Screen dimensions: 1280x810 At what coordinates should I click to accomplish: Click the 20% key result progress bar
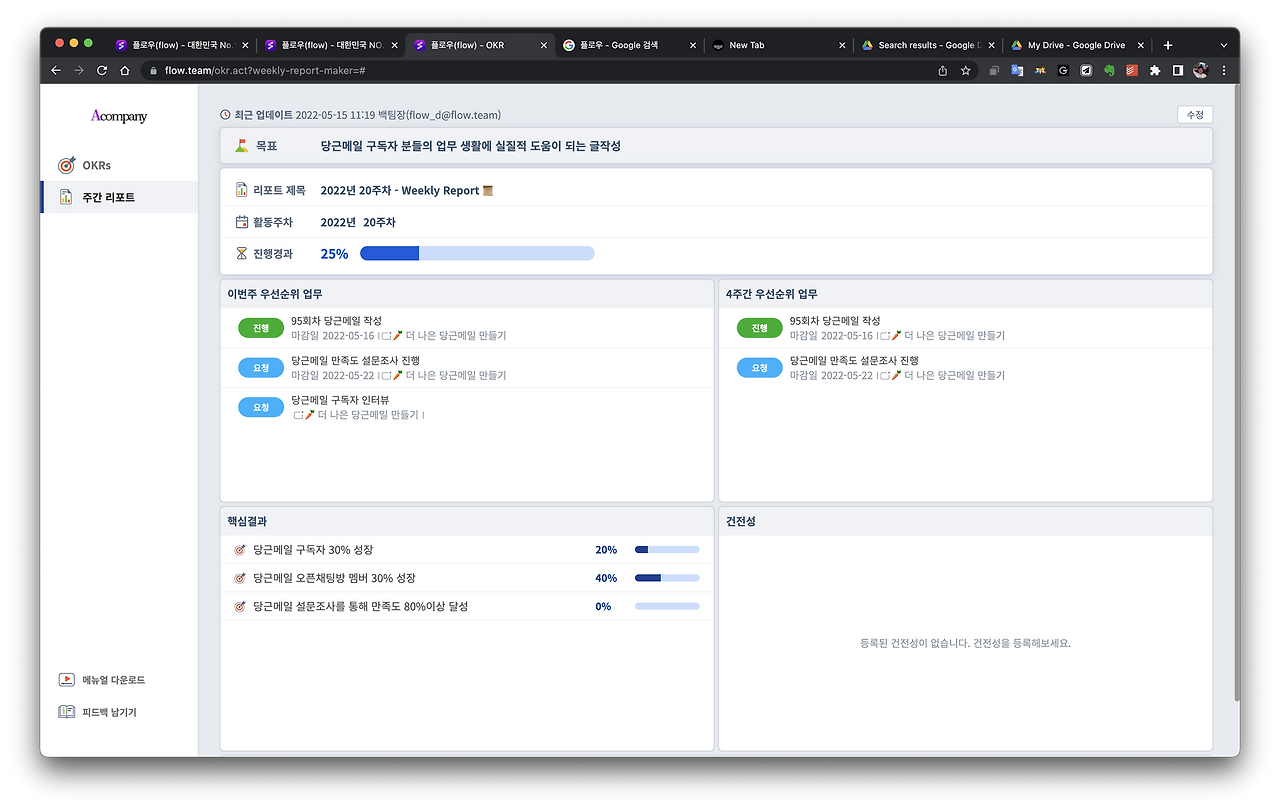click(x=667, y=550)
